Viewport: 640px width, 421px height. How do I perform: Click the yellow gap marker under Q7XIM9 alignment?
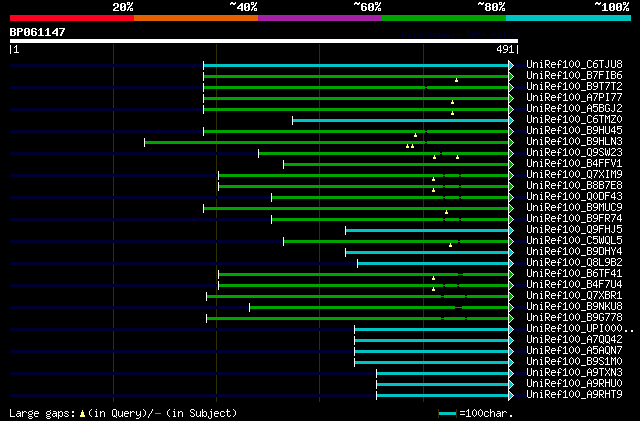433,180
